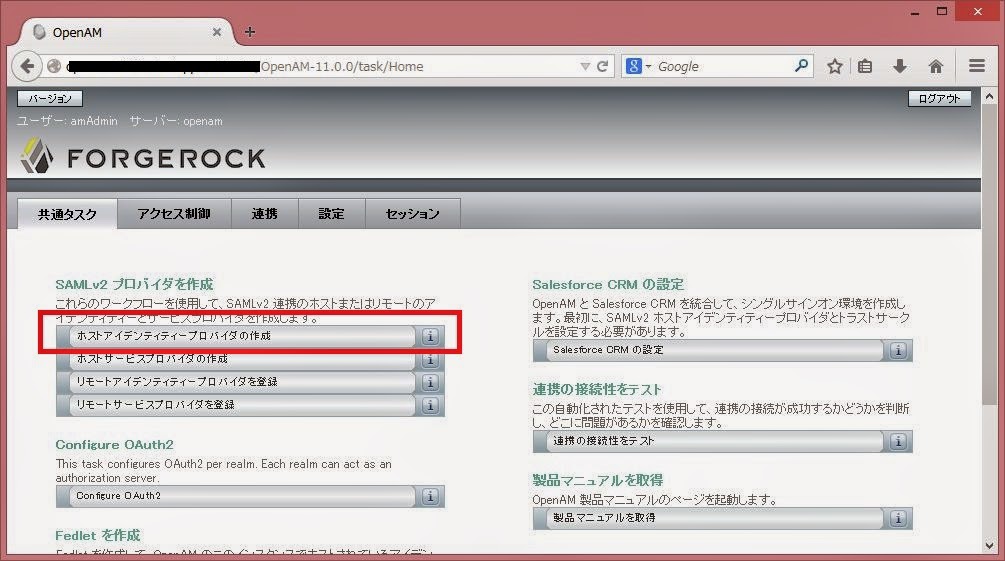Click the search magnifier icon
The image size is (1005, 561).
click(x=801, y=65)
